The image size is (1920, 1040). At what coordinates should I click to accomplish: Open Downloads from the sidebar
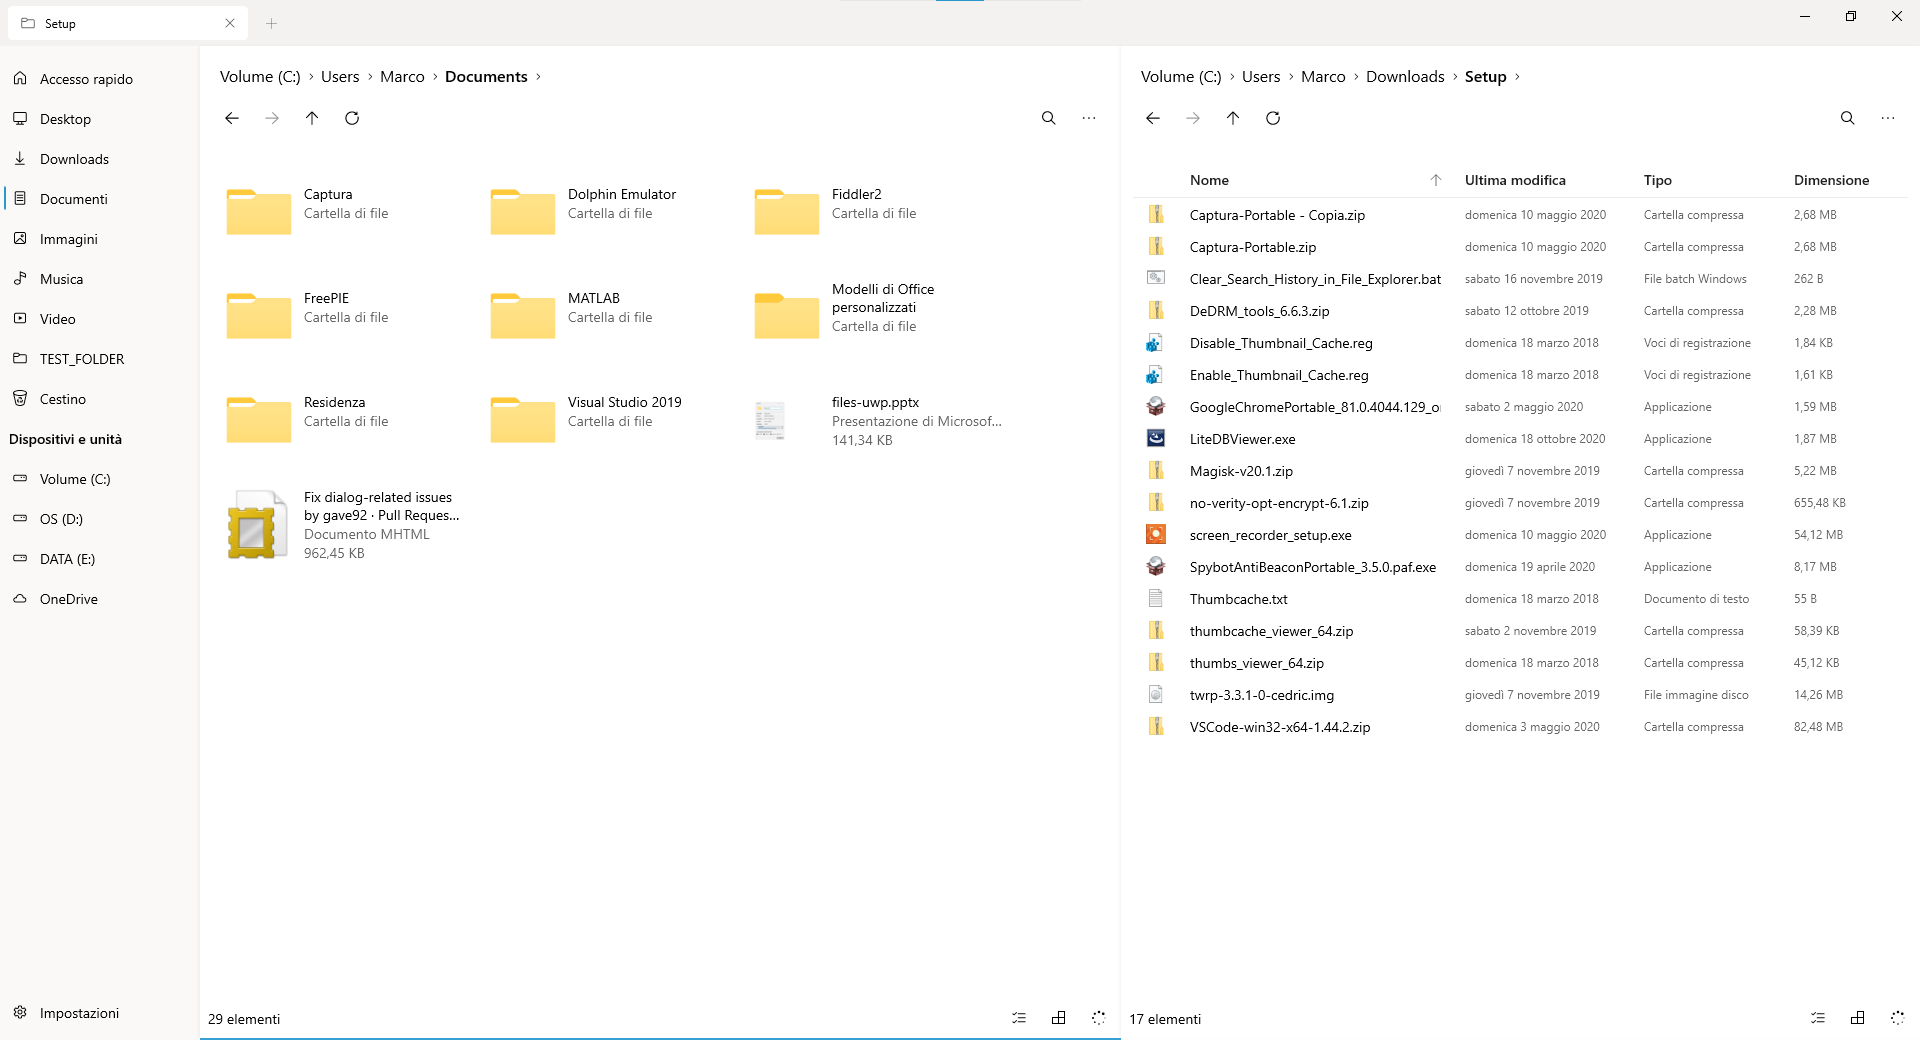click(x=74, y=158)
